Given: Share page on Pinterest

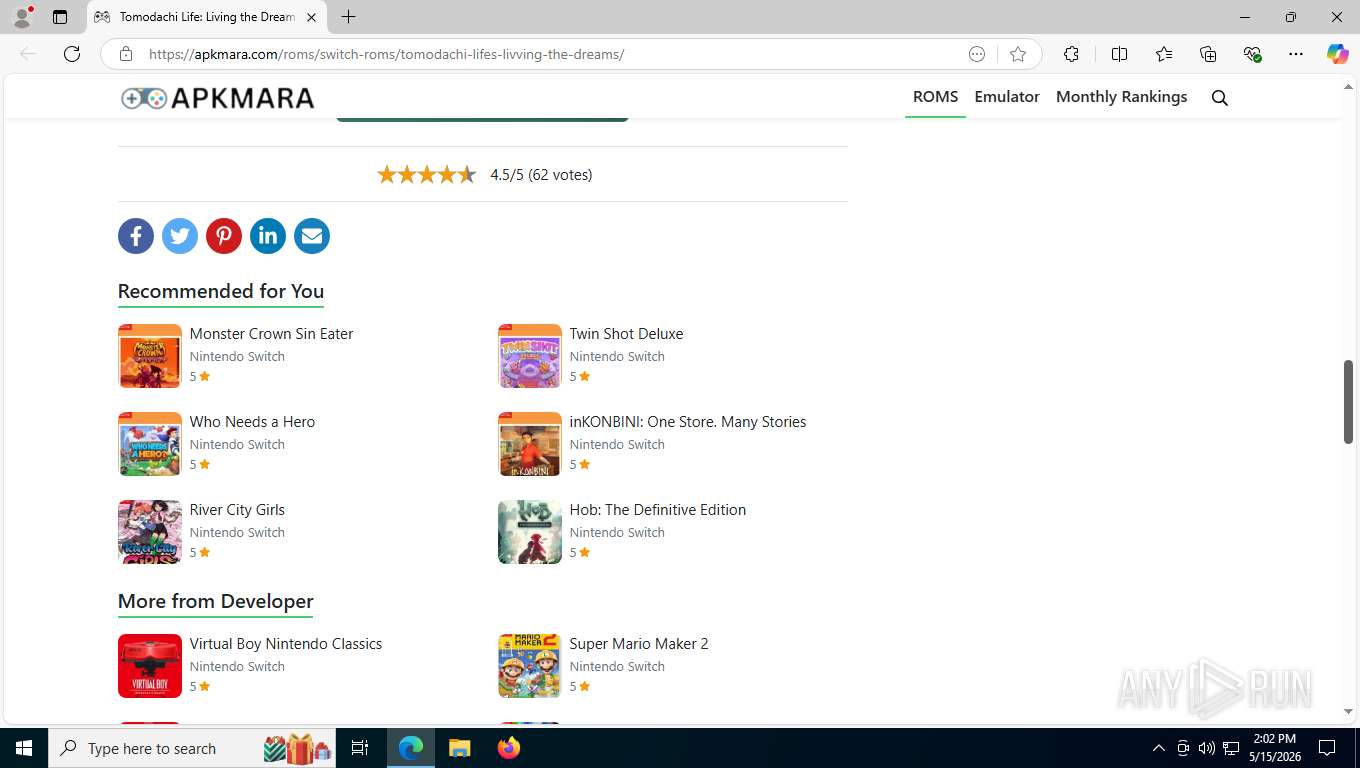Looking at the screenshot, I should click(224, 236).
